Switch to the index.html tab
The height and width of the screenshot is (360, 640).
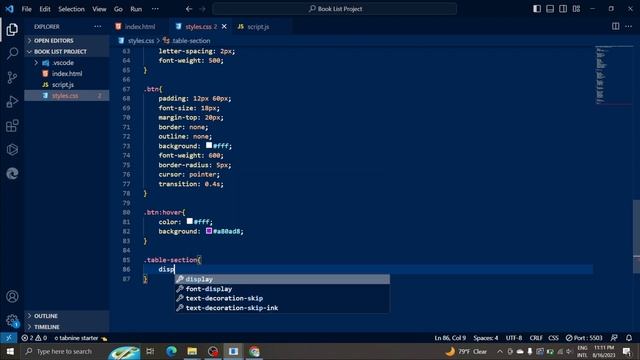point(139,27)
